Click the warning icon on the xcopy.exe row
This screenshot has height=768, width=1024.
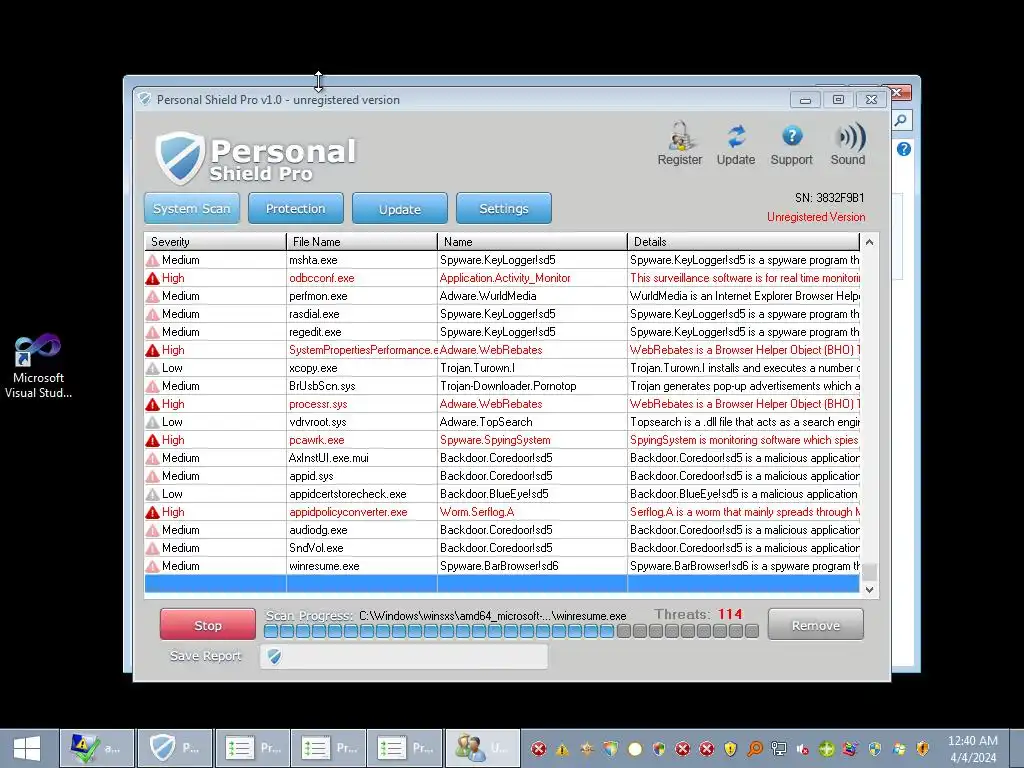(x=152, y=368)
